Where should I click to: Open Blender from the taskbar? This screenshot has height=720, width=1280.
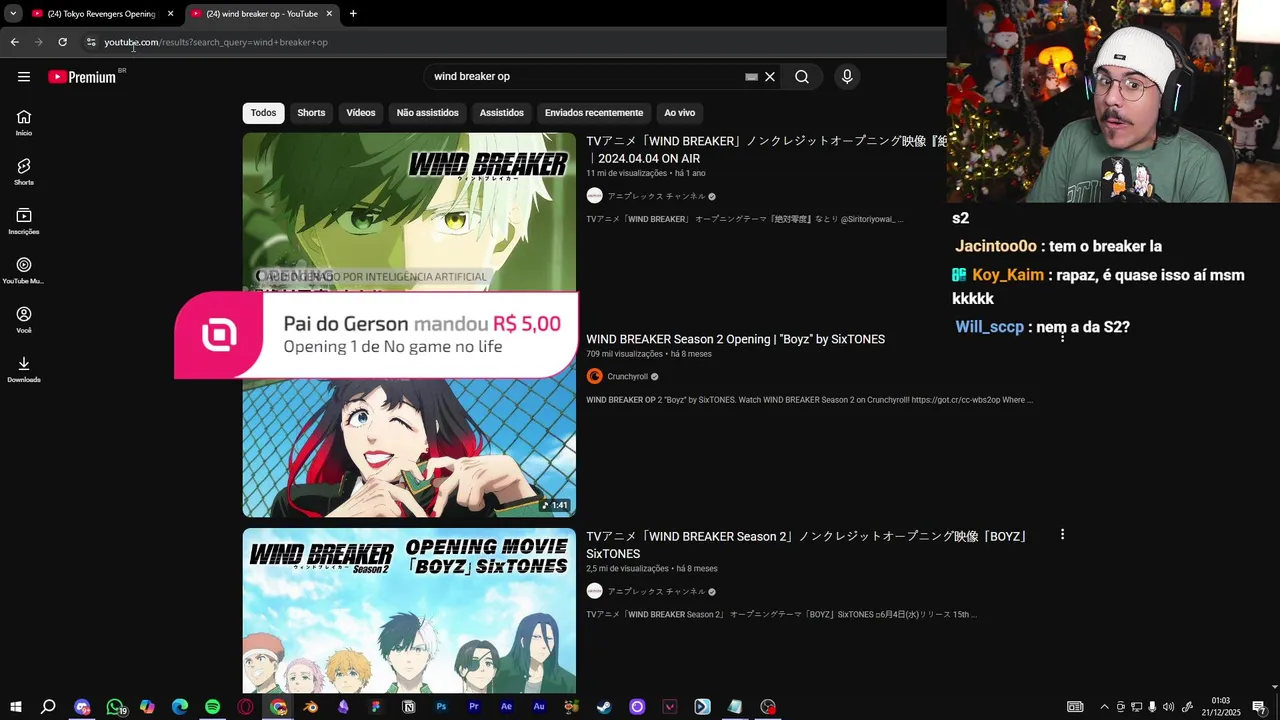click(x=311, y=707)
